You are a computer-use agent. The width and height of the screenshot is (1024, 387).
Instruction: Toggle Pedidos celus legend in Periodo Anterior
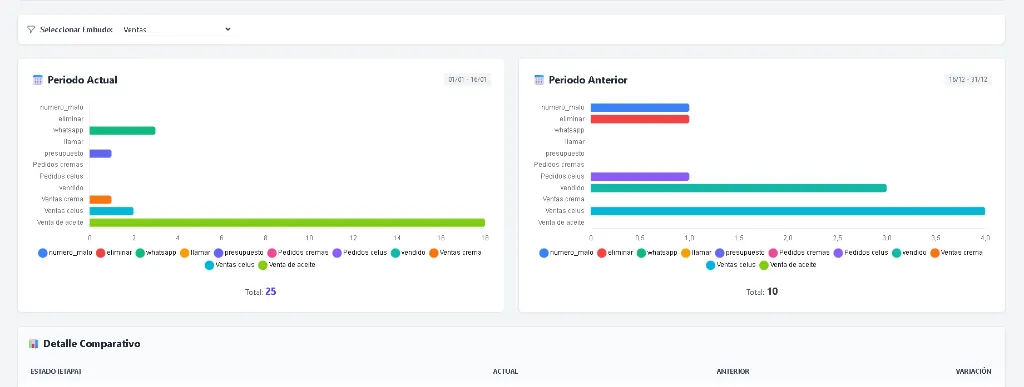(x=861, y=253)
